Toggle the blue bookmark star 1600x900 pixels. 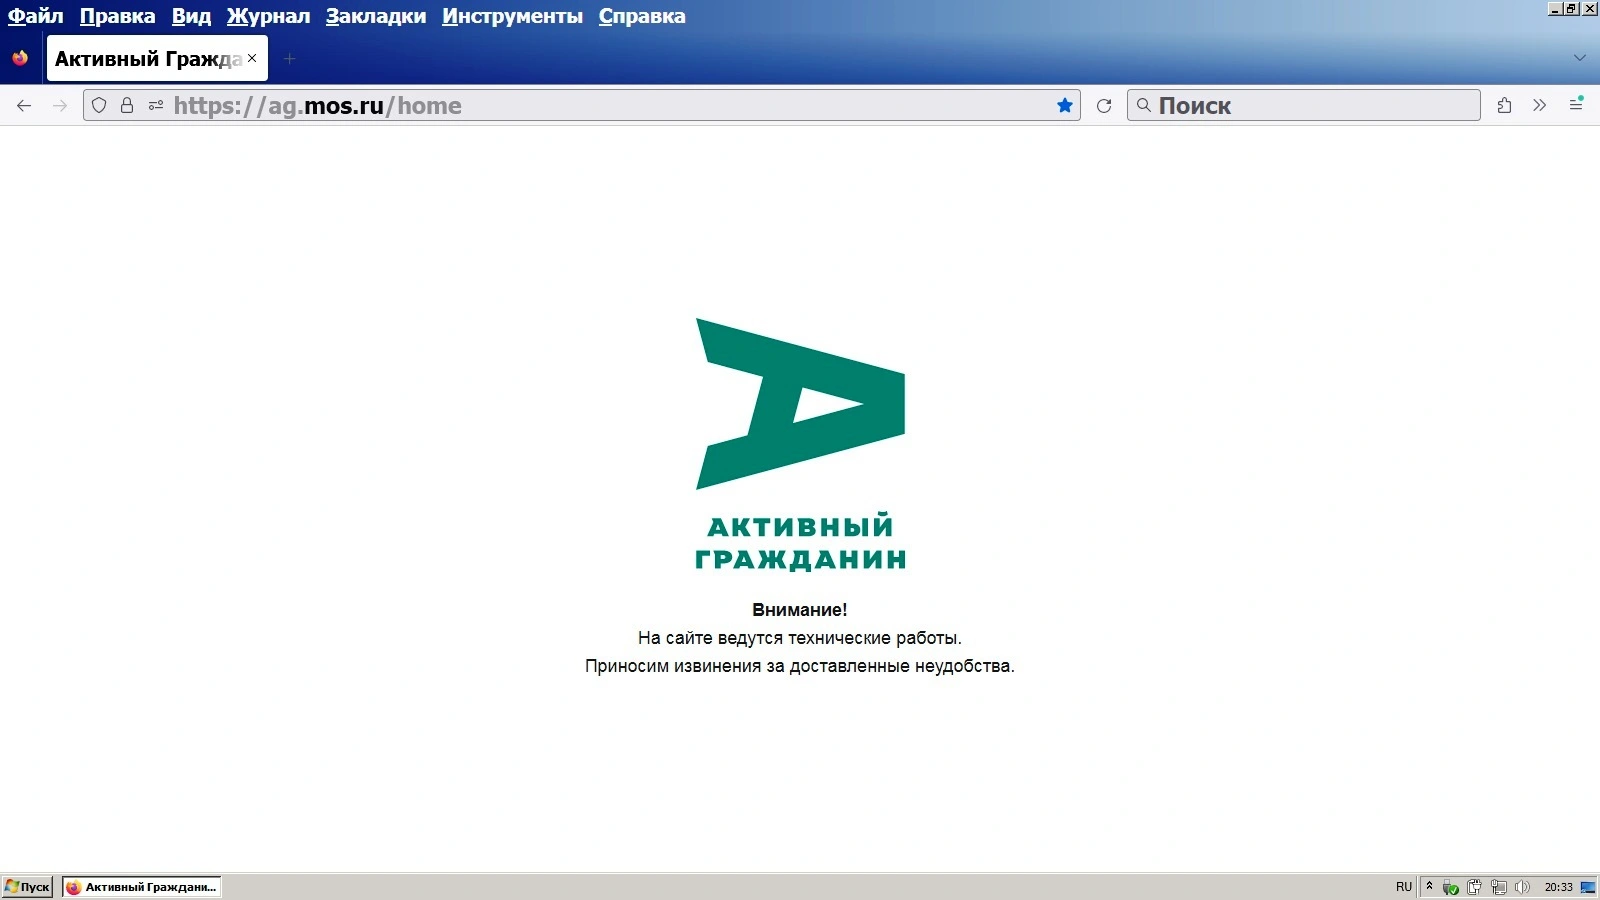(1065, 106)
